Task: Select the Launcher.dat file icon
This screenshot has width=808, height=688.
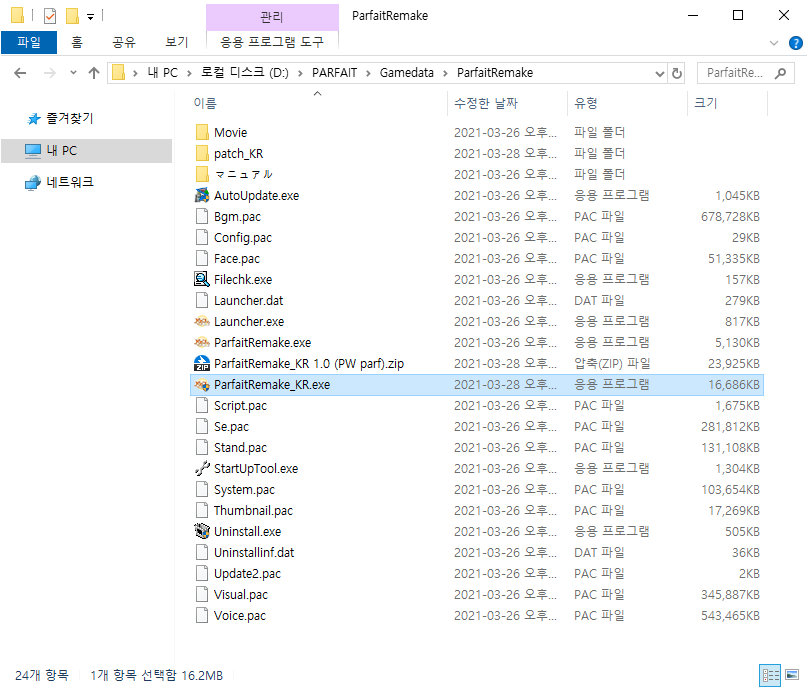Action: (202, 300)
